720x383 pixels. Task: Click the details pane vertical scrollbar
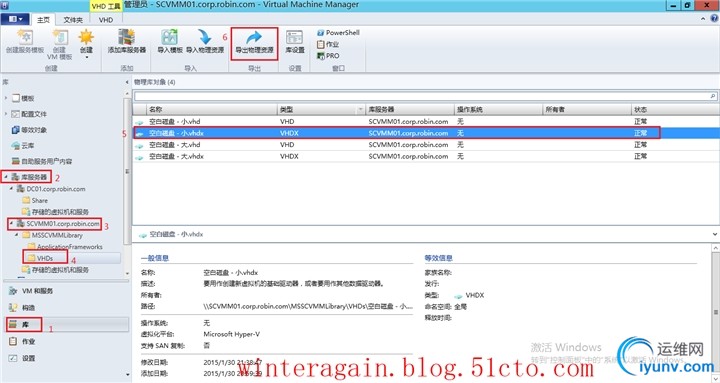[715, 312]
